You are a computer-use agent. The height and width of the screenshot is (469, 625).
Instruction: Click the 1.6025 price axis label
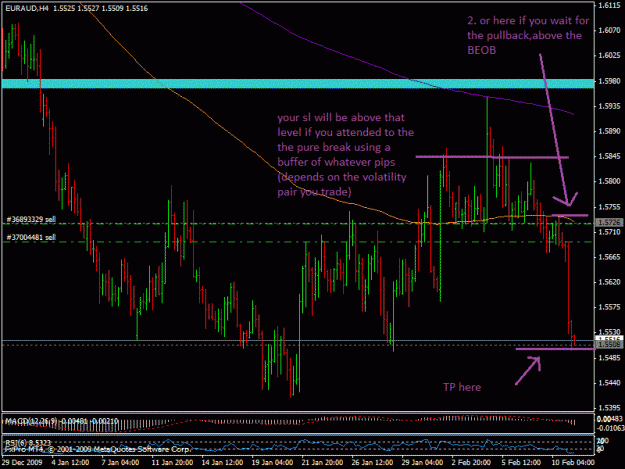click(609, 55)
